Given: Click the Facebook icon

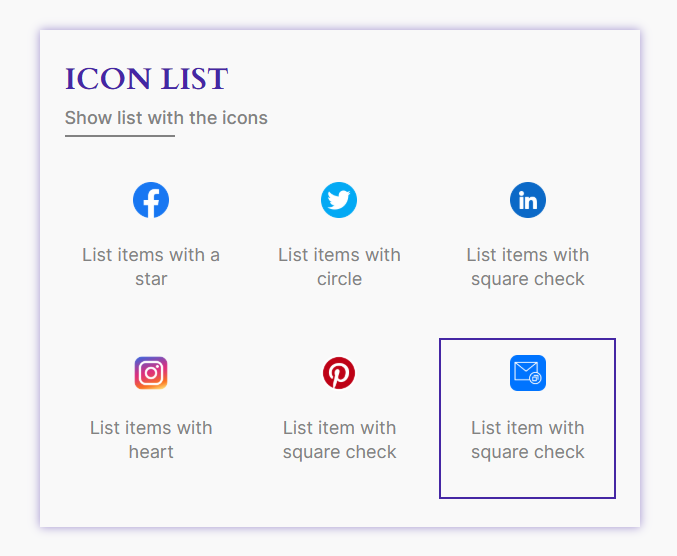Looking at the screenshot, I should pyautogui.click(x=151, y=200).
